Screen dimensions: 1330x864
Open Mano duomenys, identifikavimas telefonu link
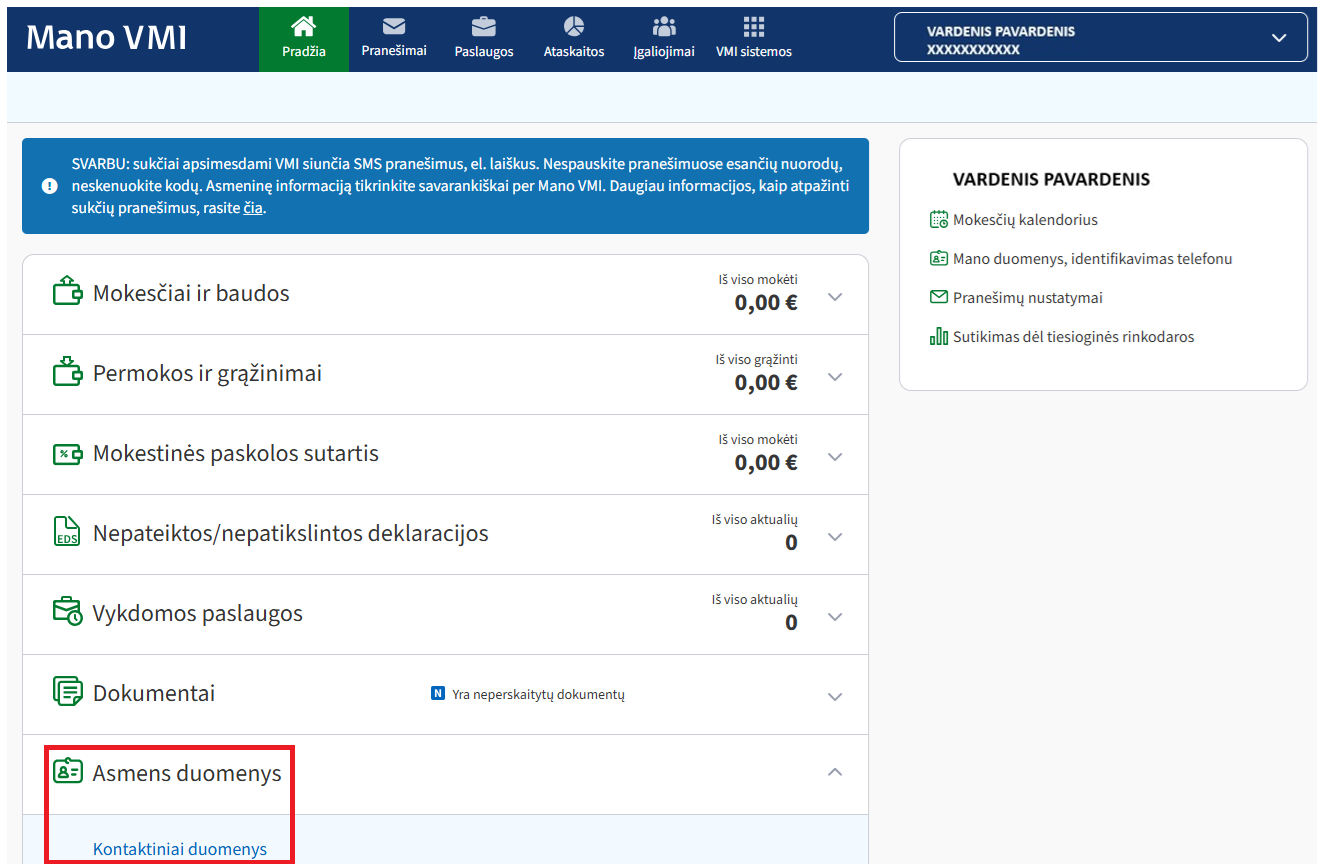(1092, 259)
